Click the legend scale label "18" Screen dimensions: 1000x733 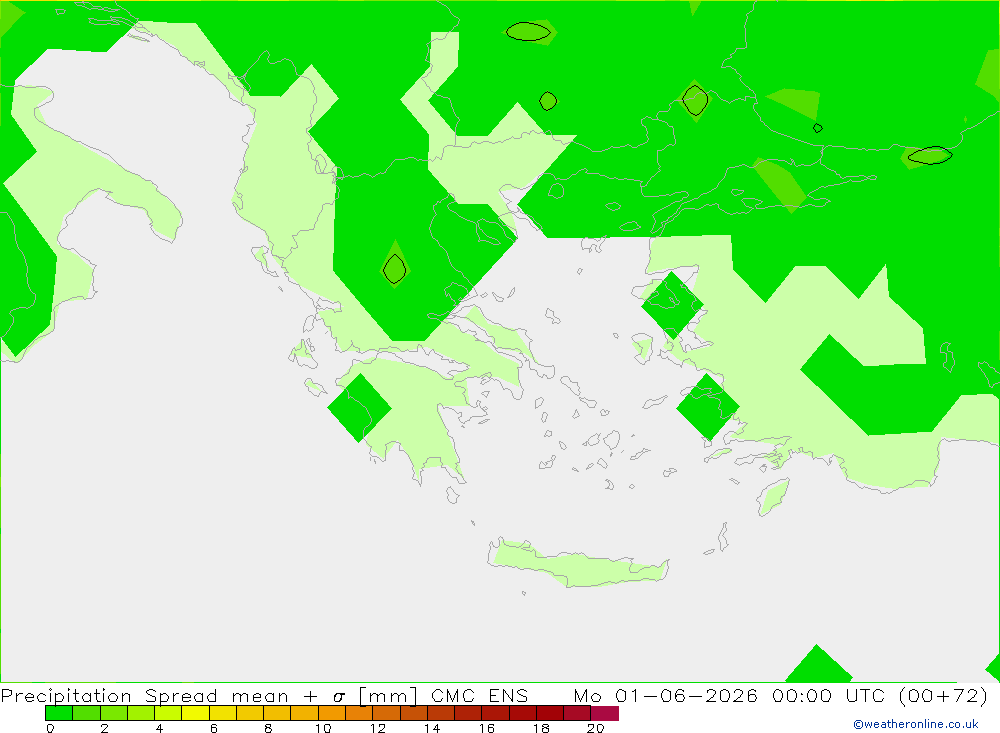click(541, 728)
